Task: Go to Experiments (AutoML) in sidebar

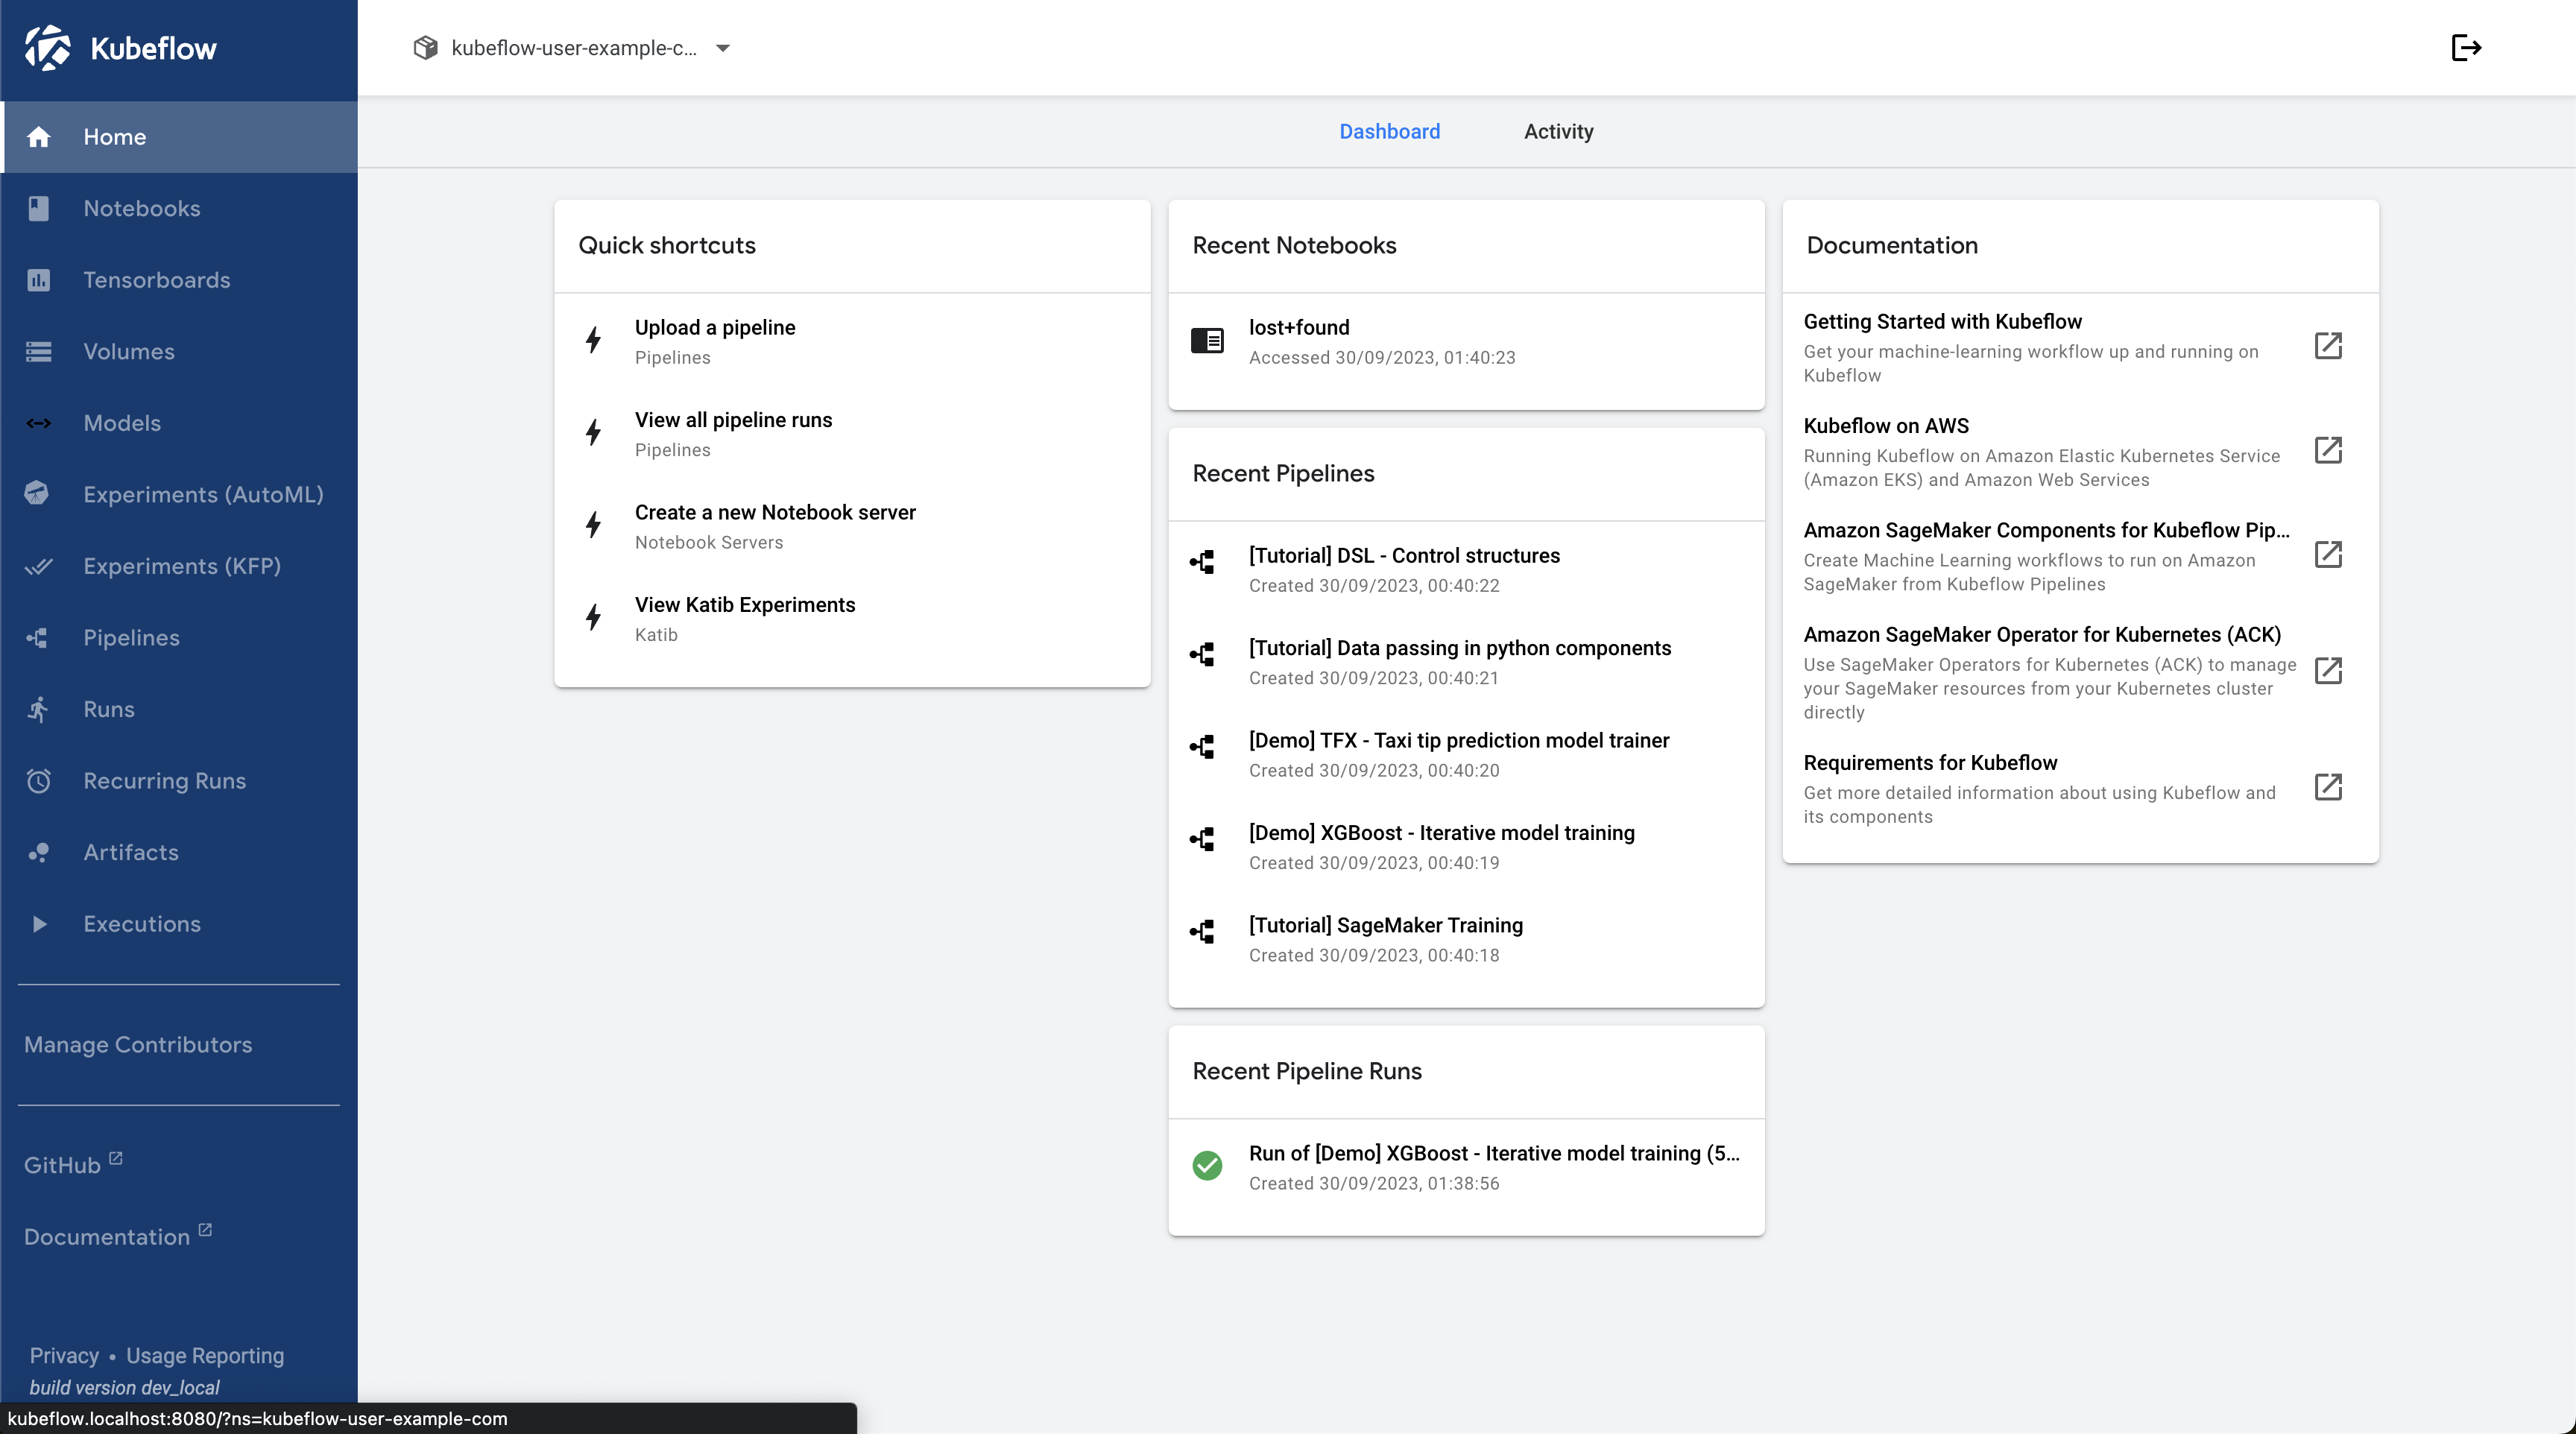Action: pyautogui.click(x=203, y=494)
